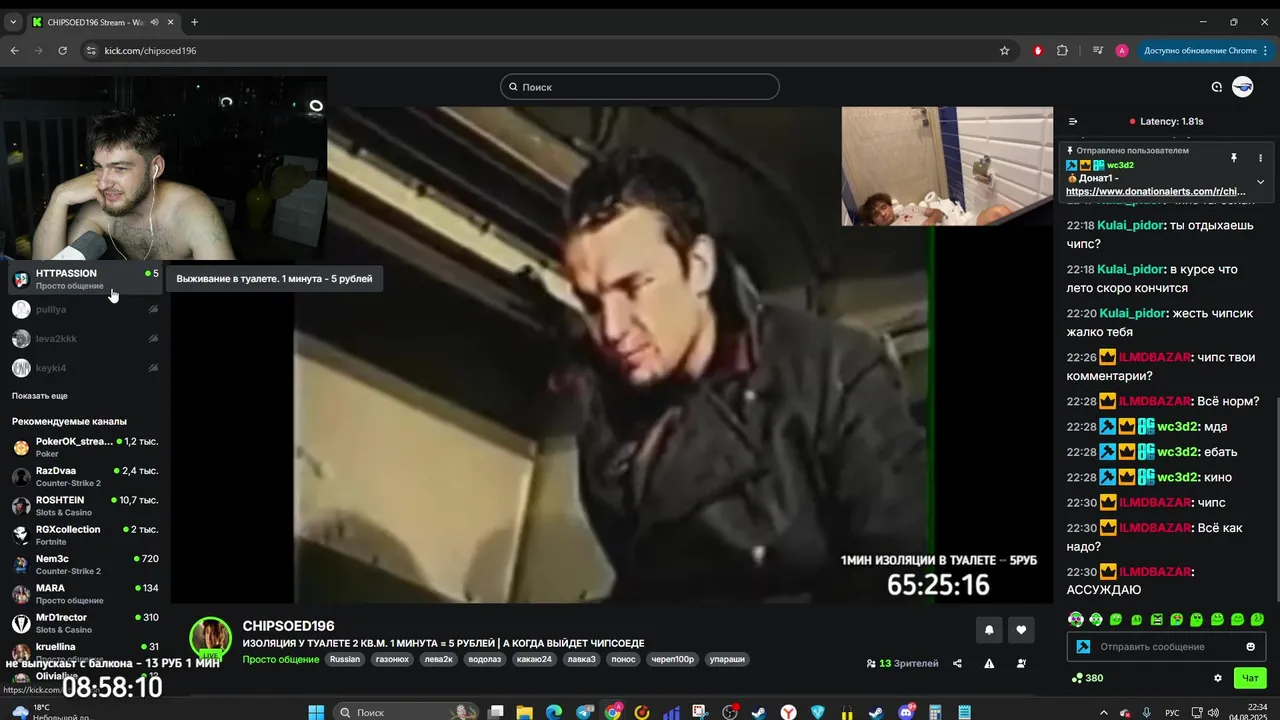The image size is (1280, 720).
Task: Select the first emote with headphones and purple glasses
Action: [1075, 620]
